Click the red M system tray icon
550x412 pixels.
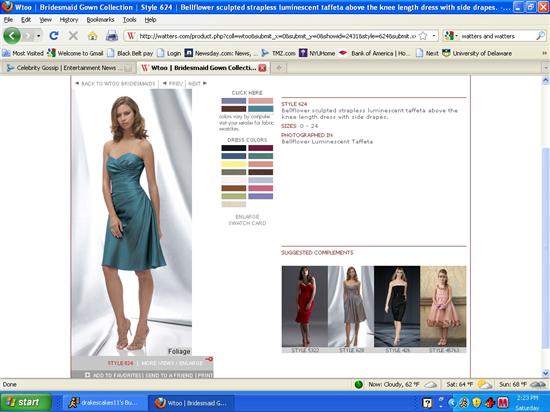503,403
